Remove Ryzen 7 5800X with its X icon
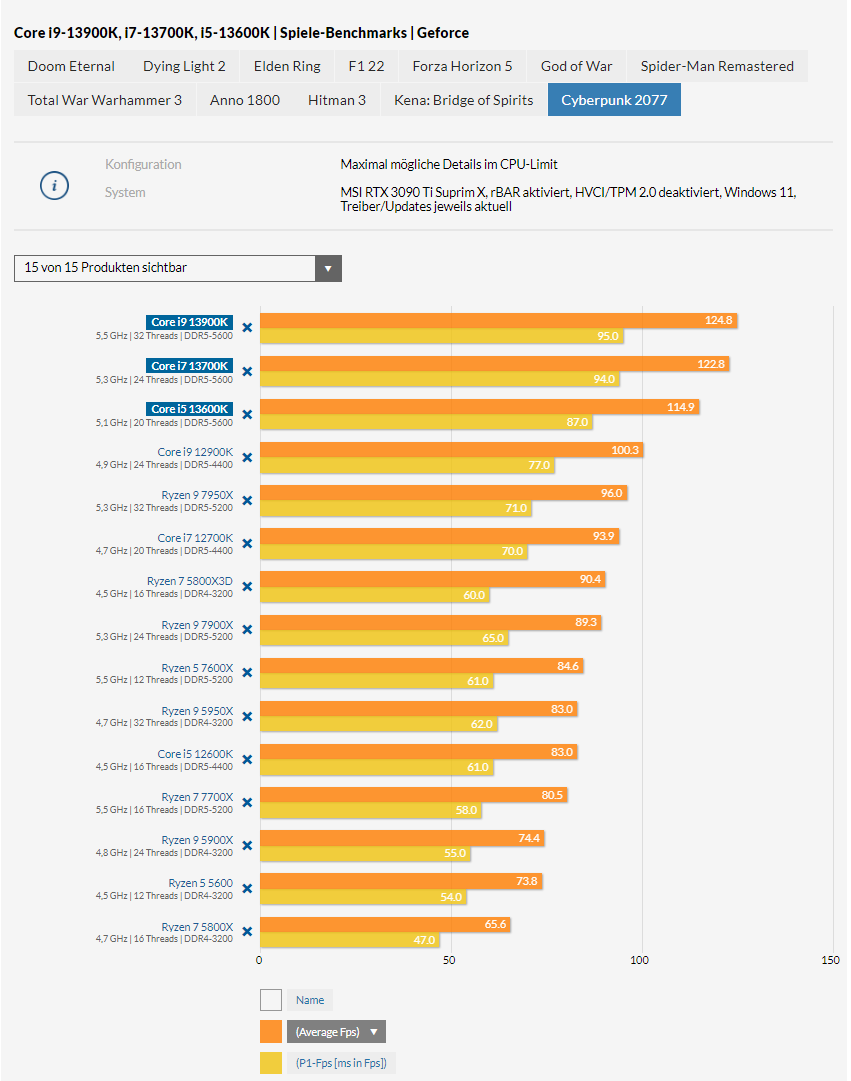This screenshot has height=1081, width=851. coord(247,931)
